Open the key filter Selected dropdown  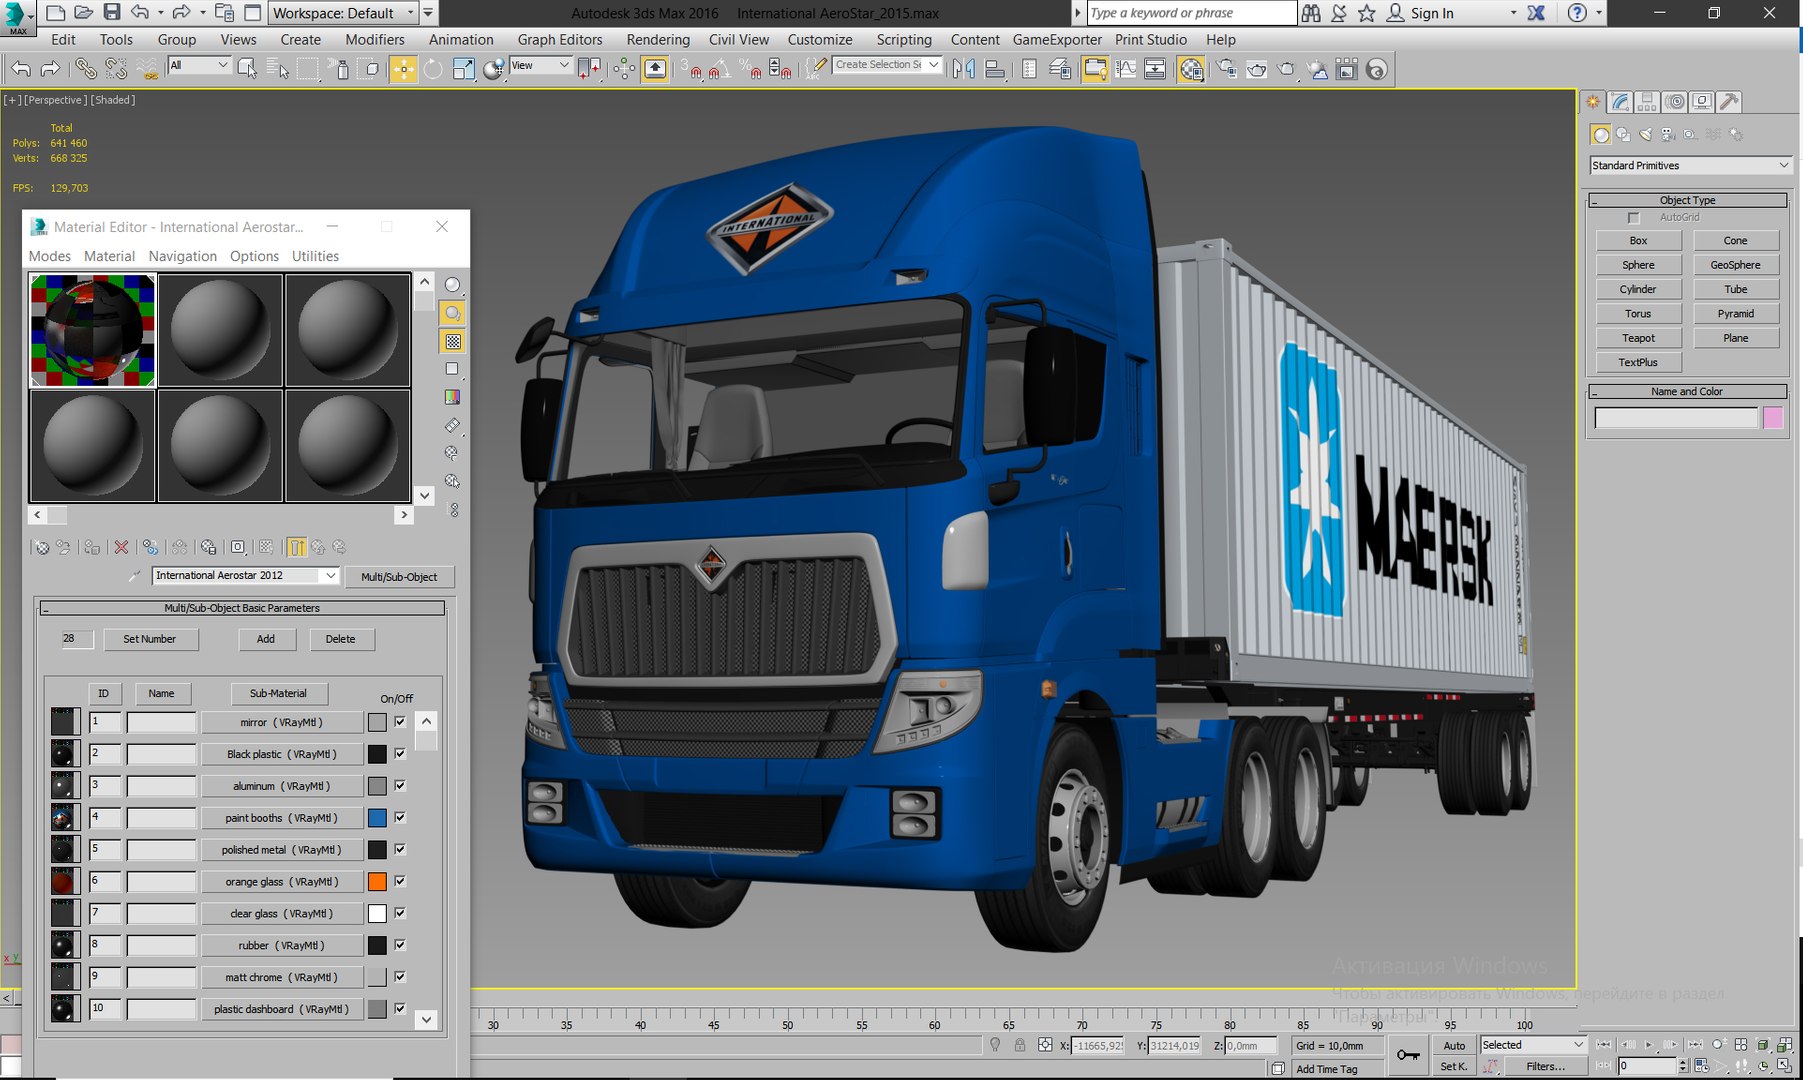1533,1045
